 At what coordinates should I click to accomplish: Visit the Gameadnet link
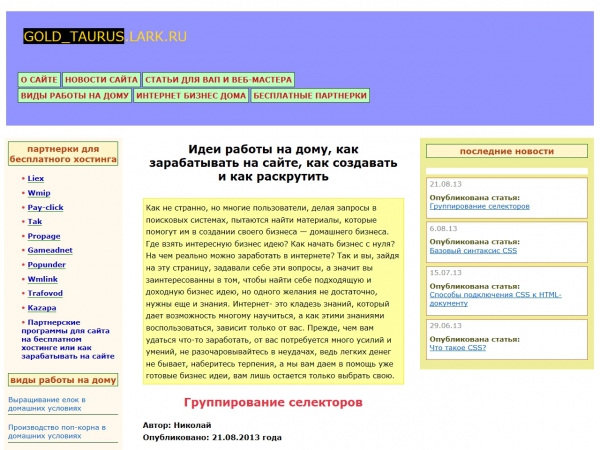click(x=50, y=250)
